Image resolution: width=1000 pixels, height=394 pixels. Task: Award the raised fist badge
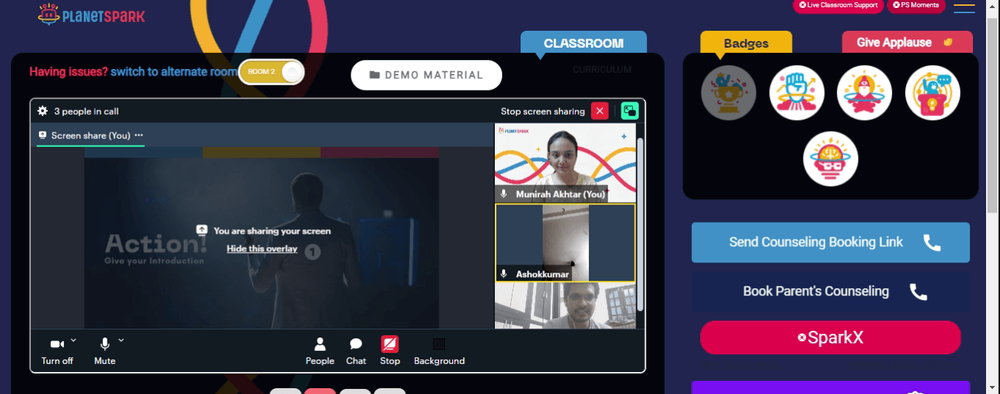click(797, 93)
